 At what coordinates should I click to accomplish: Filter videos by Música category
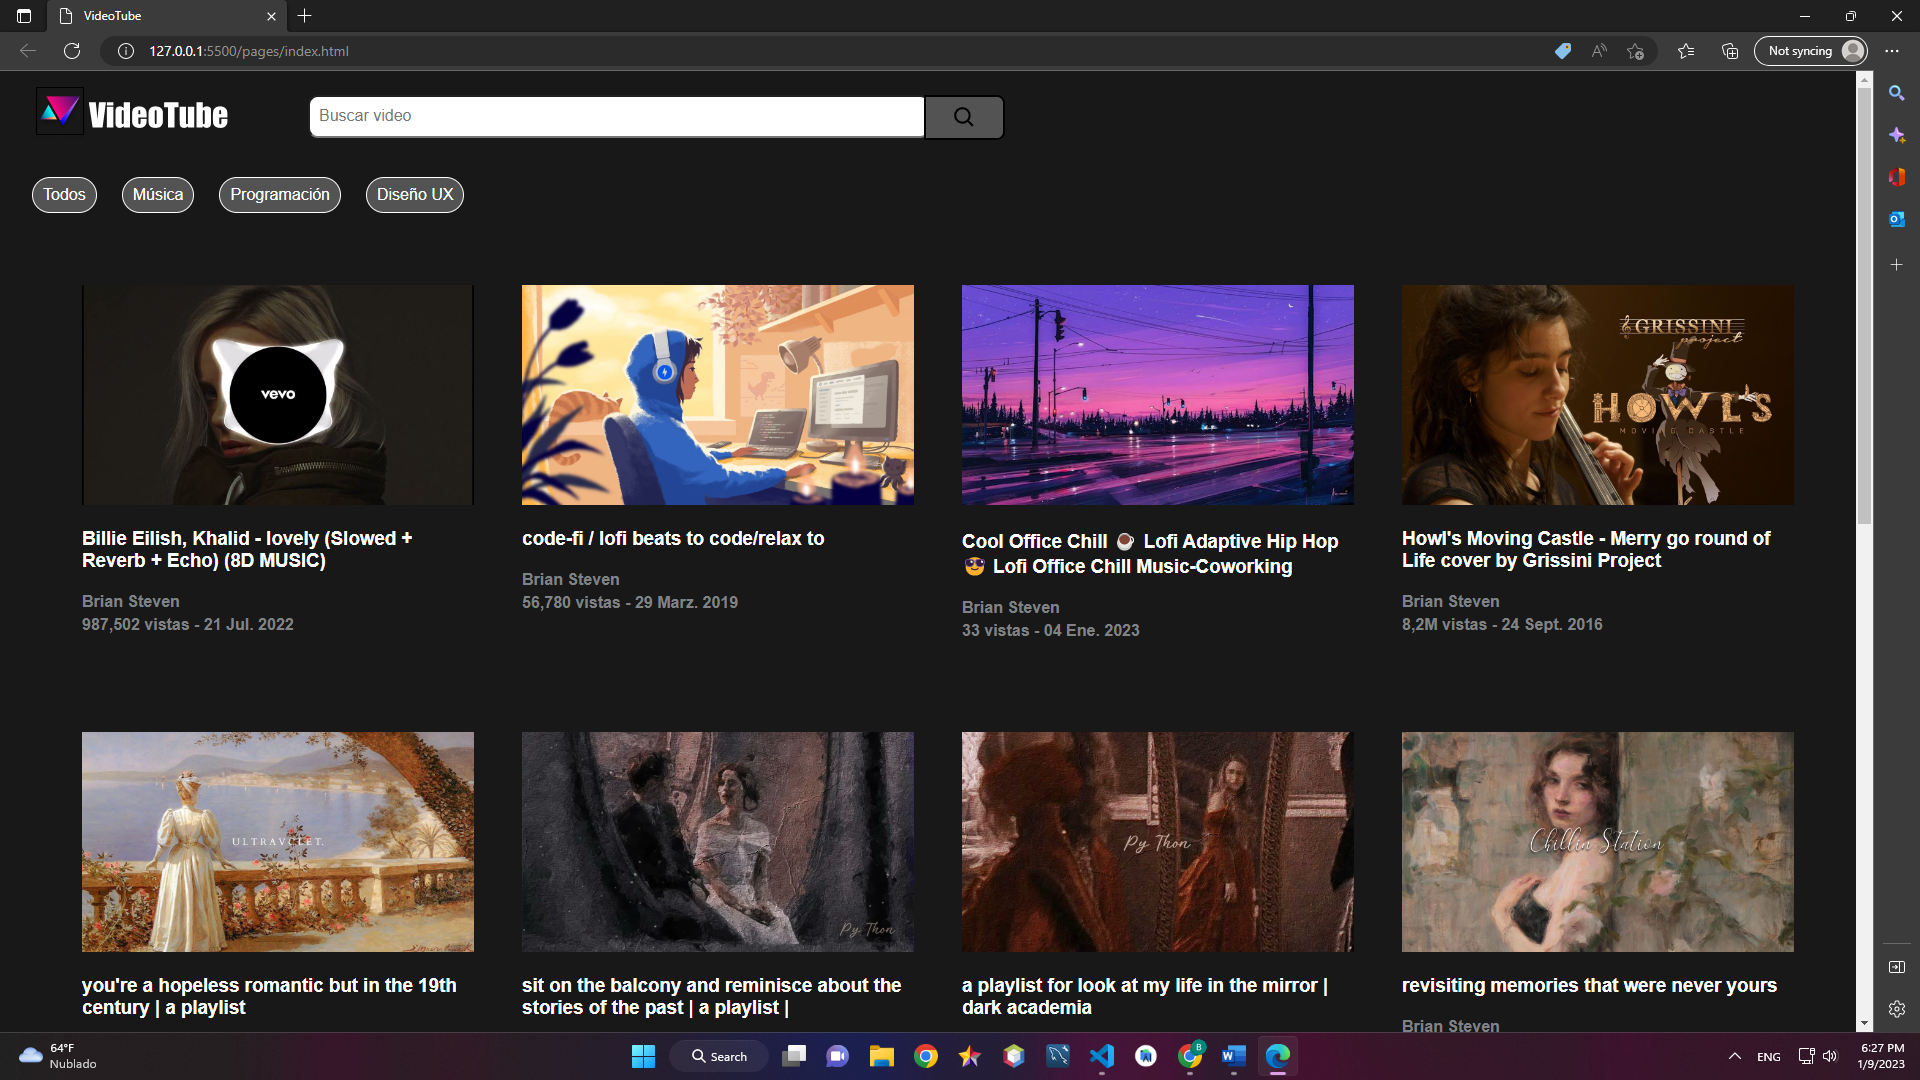pos(158,195)
